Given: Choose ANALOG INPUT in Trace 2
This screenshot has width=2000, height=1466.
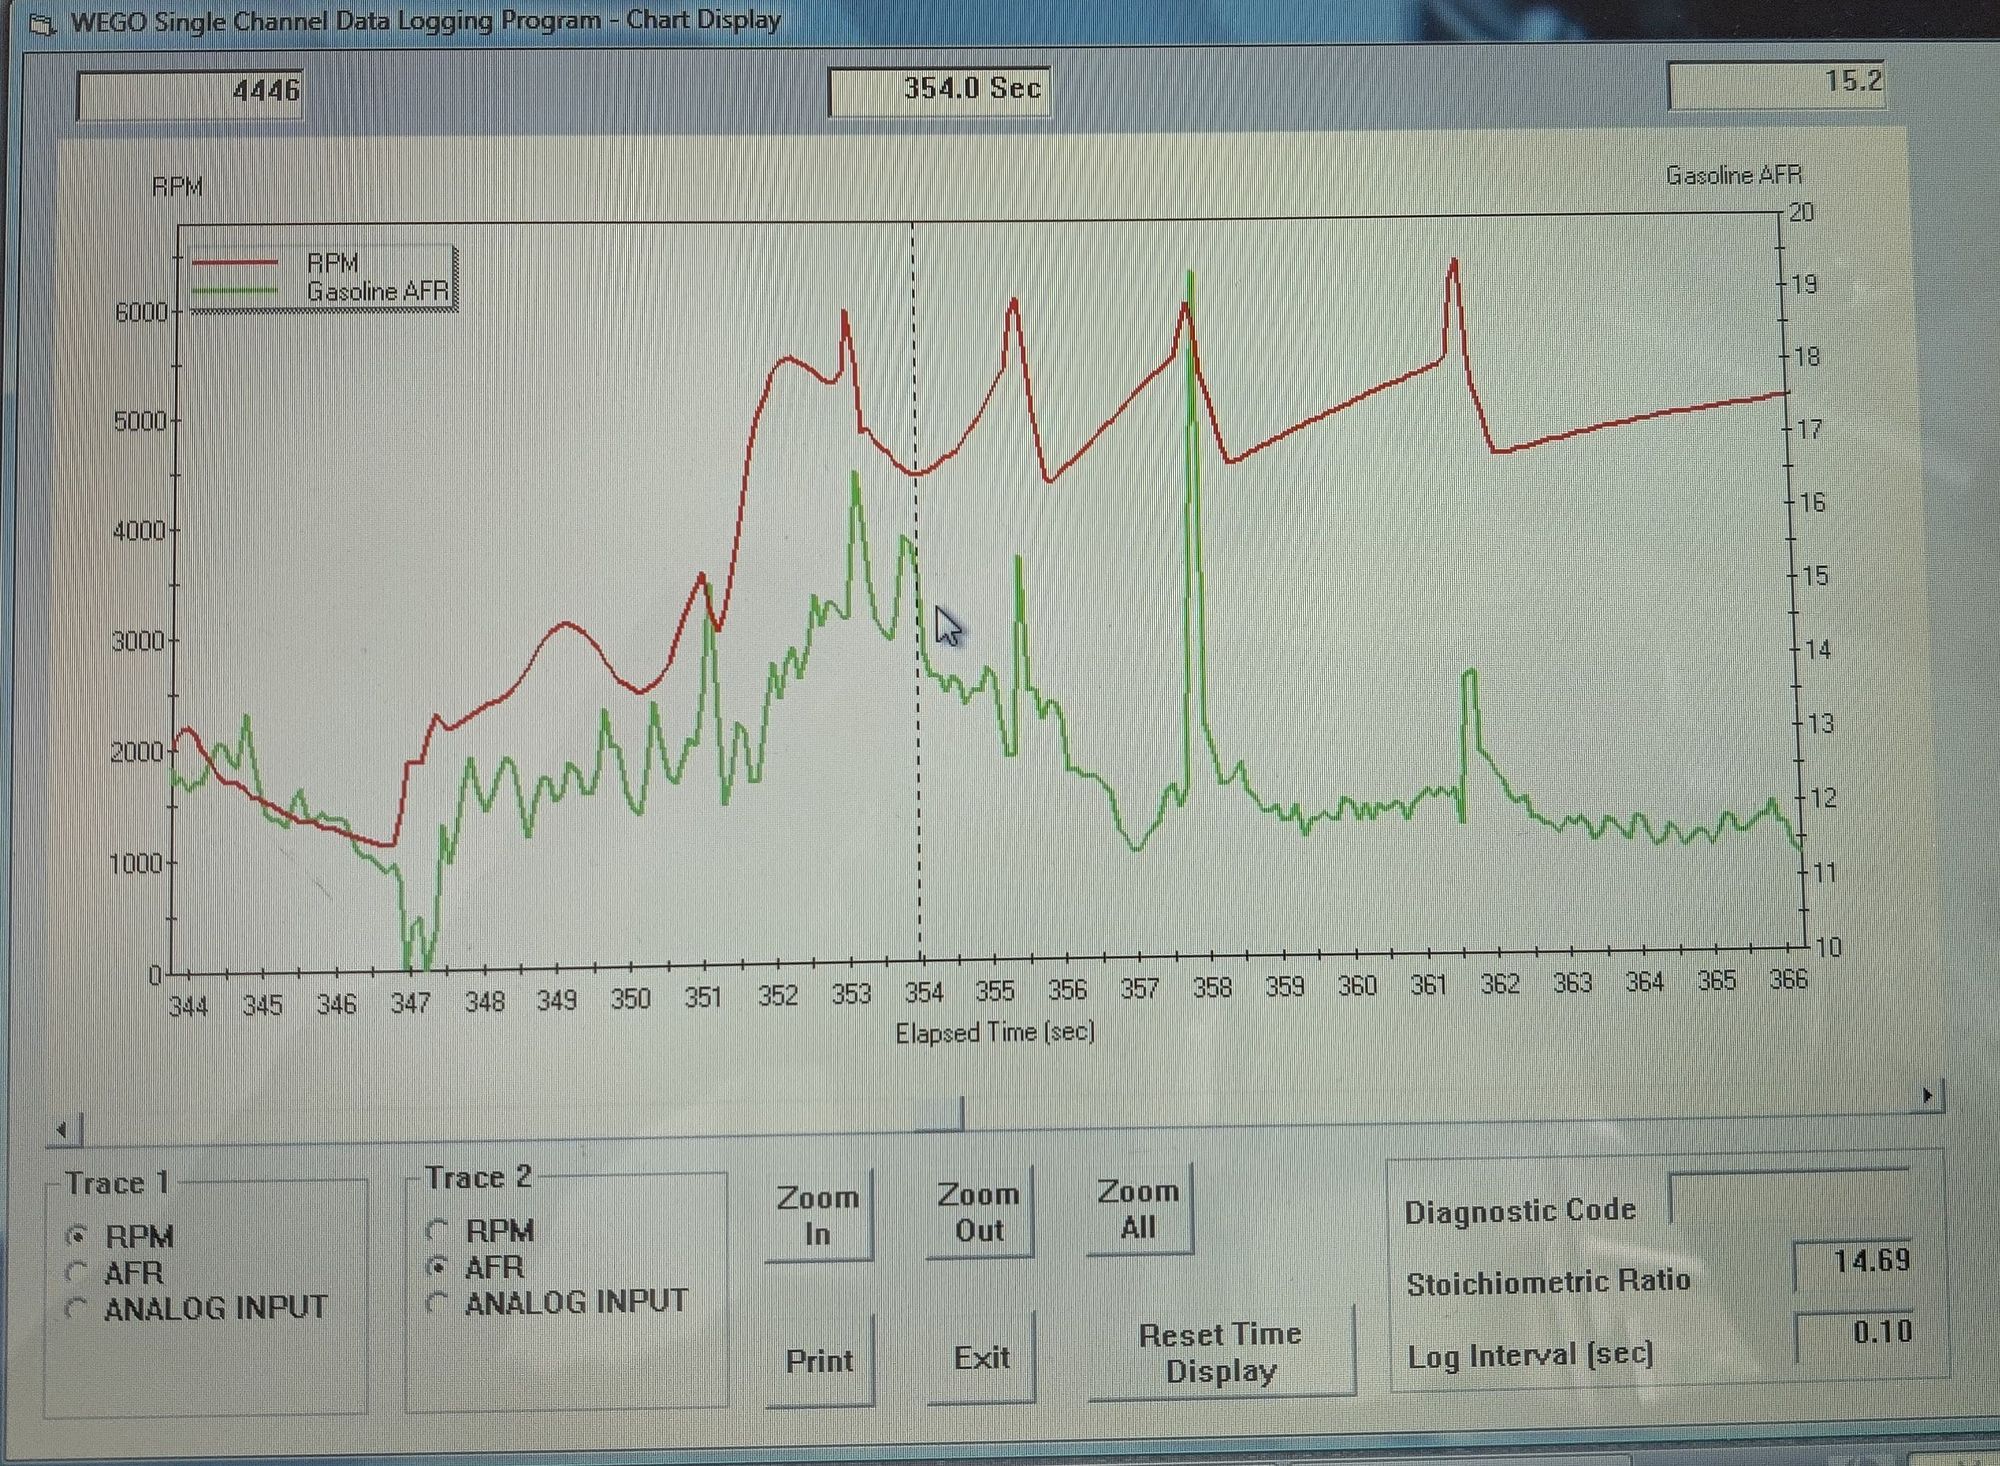Looking at the screenshot, I should pyautogui.click(x=436, y=1302).
